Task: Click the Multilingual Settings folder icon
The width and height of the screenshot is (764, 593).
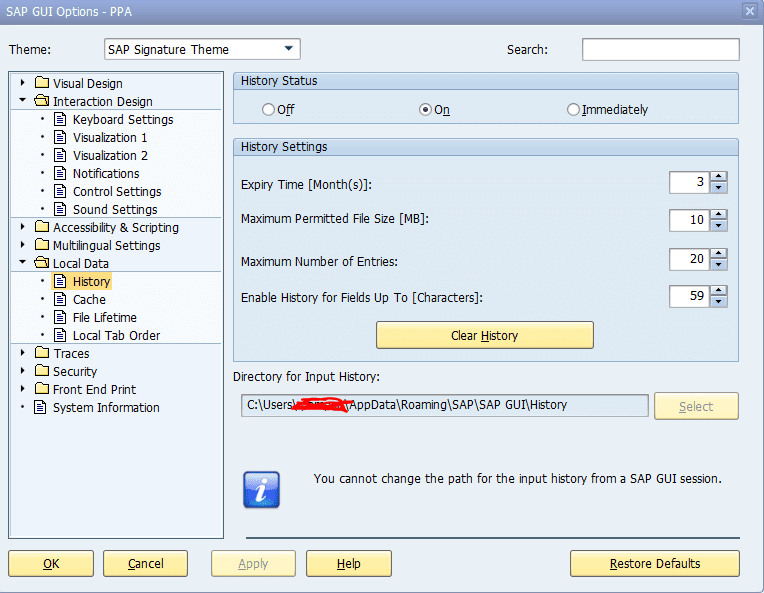Action: [42, 245]
